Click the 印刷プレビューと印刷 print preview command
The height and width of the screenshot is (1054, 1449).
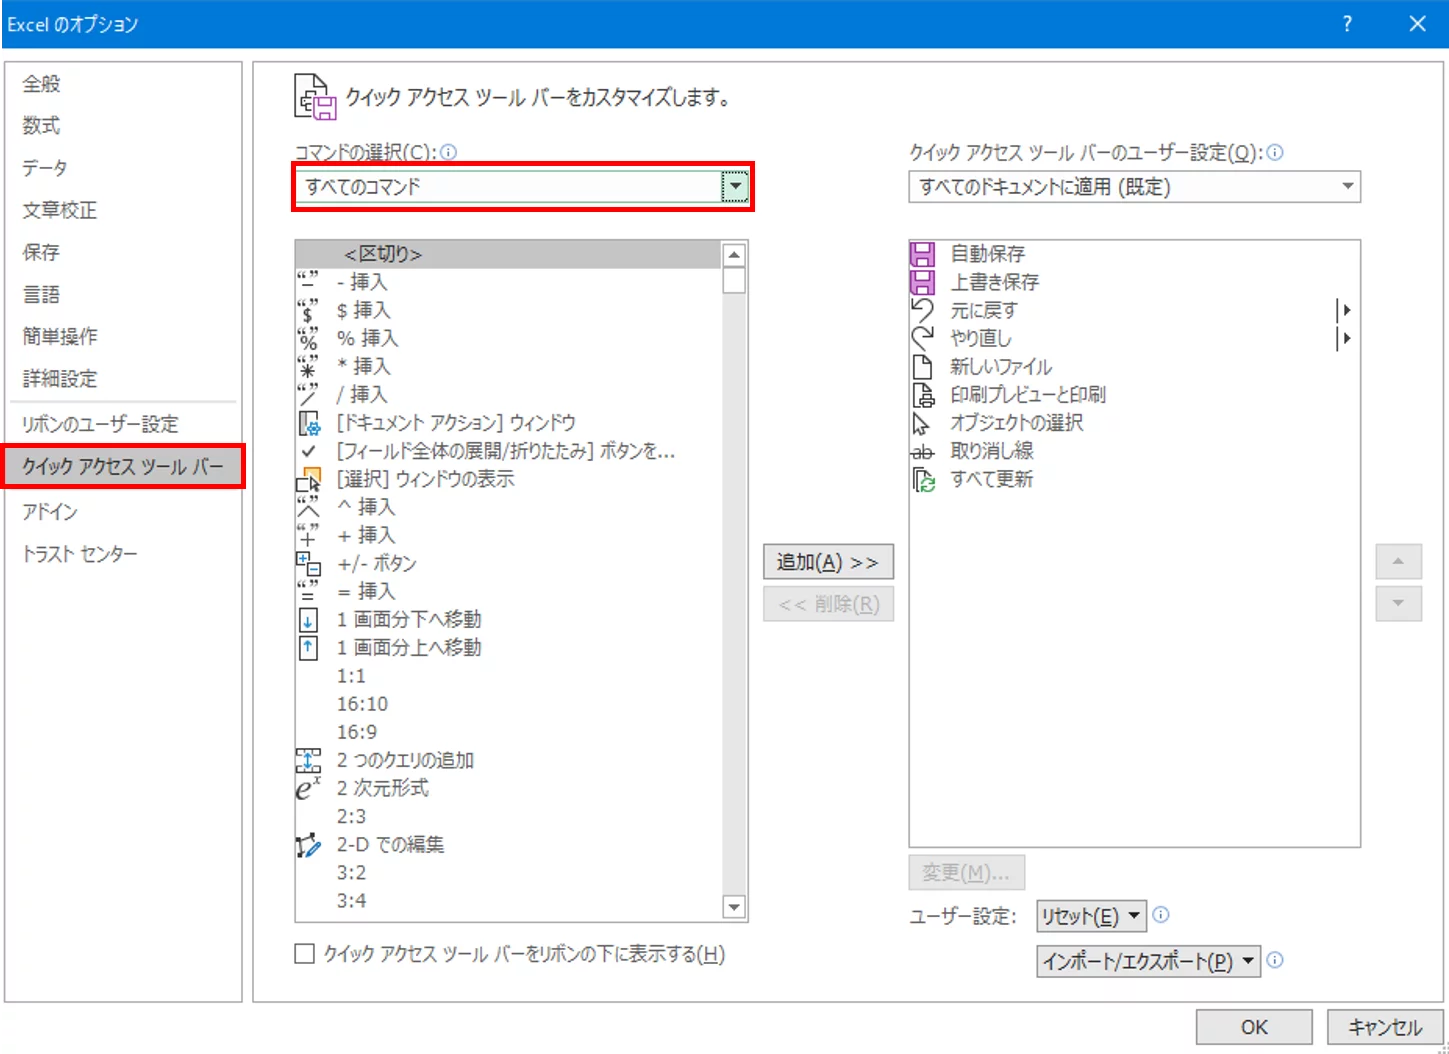click(x=1028, y=394)
